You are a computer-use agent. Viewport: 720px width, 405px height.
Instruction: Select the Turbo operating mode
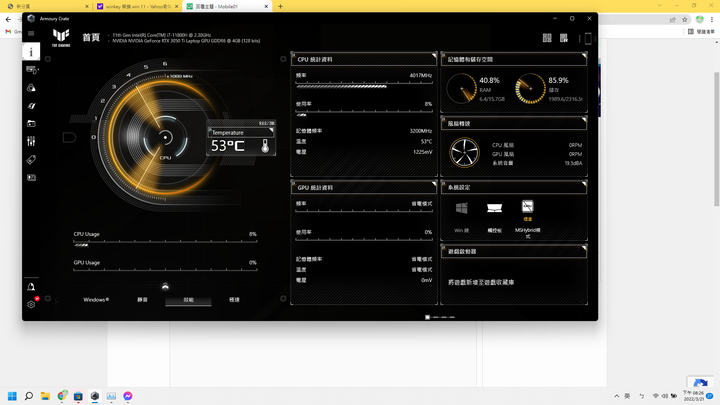pyautogui.click(x=234, y=300)
